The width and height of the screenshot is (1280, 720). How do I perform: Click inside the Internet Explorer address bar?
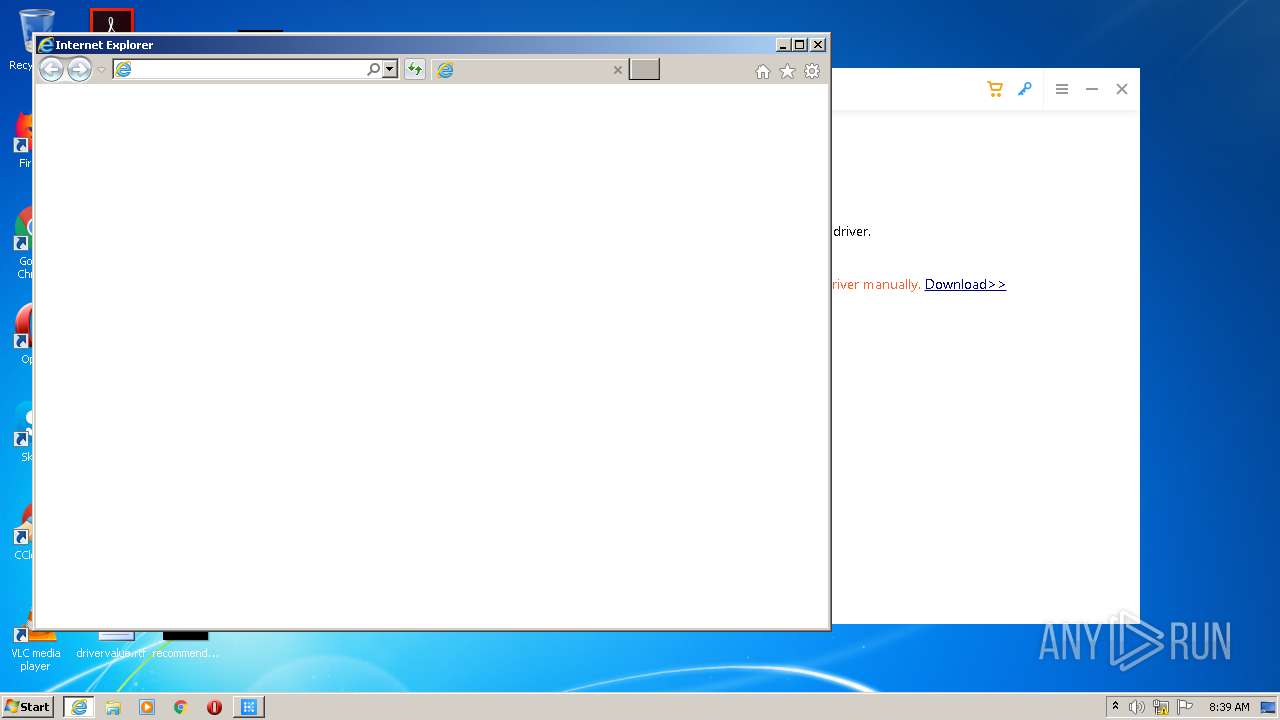239,69
